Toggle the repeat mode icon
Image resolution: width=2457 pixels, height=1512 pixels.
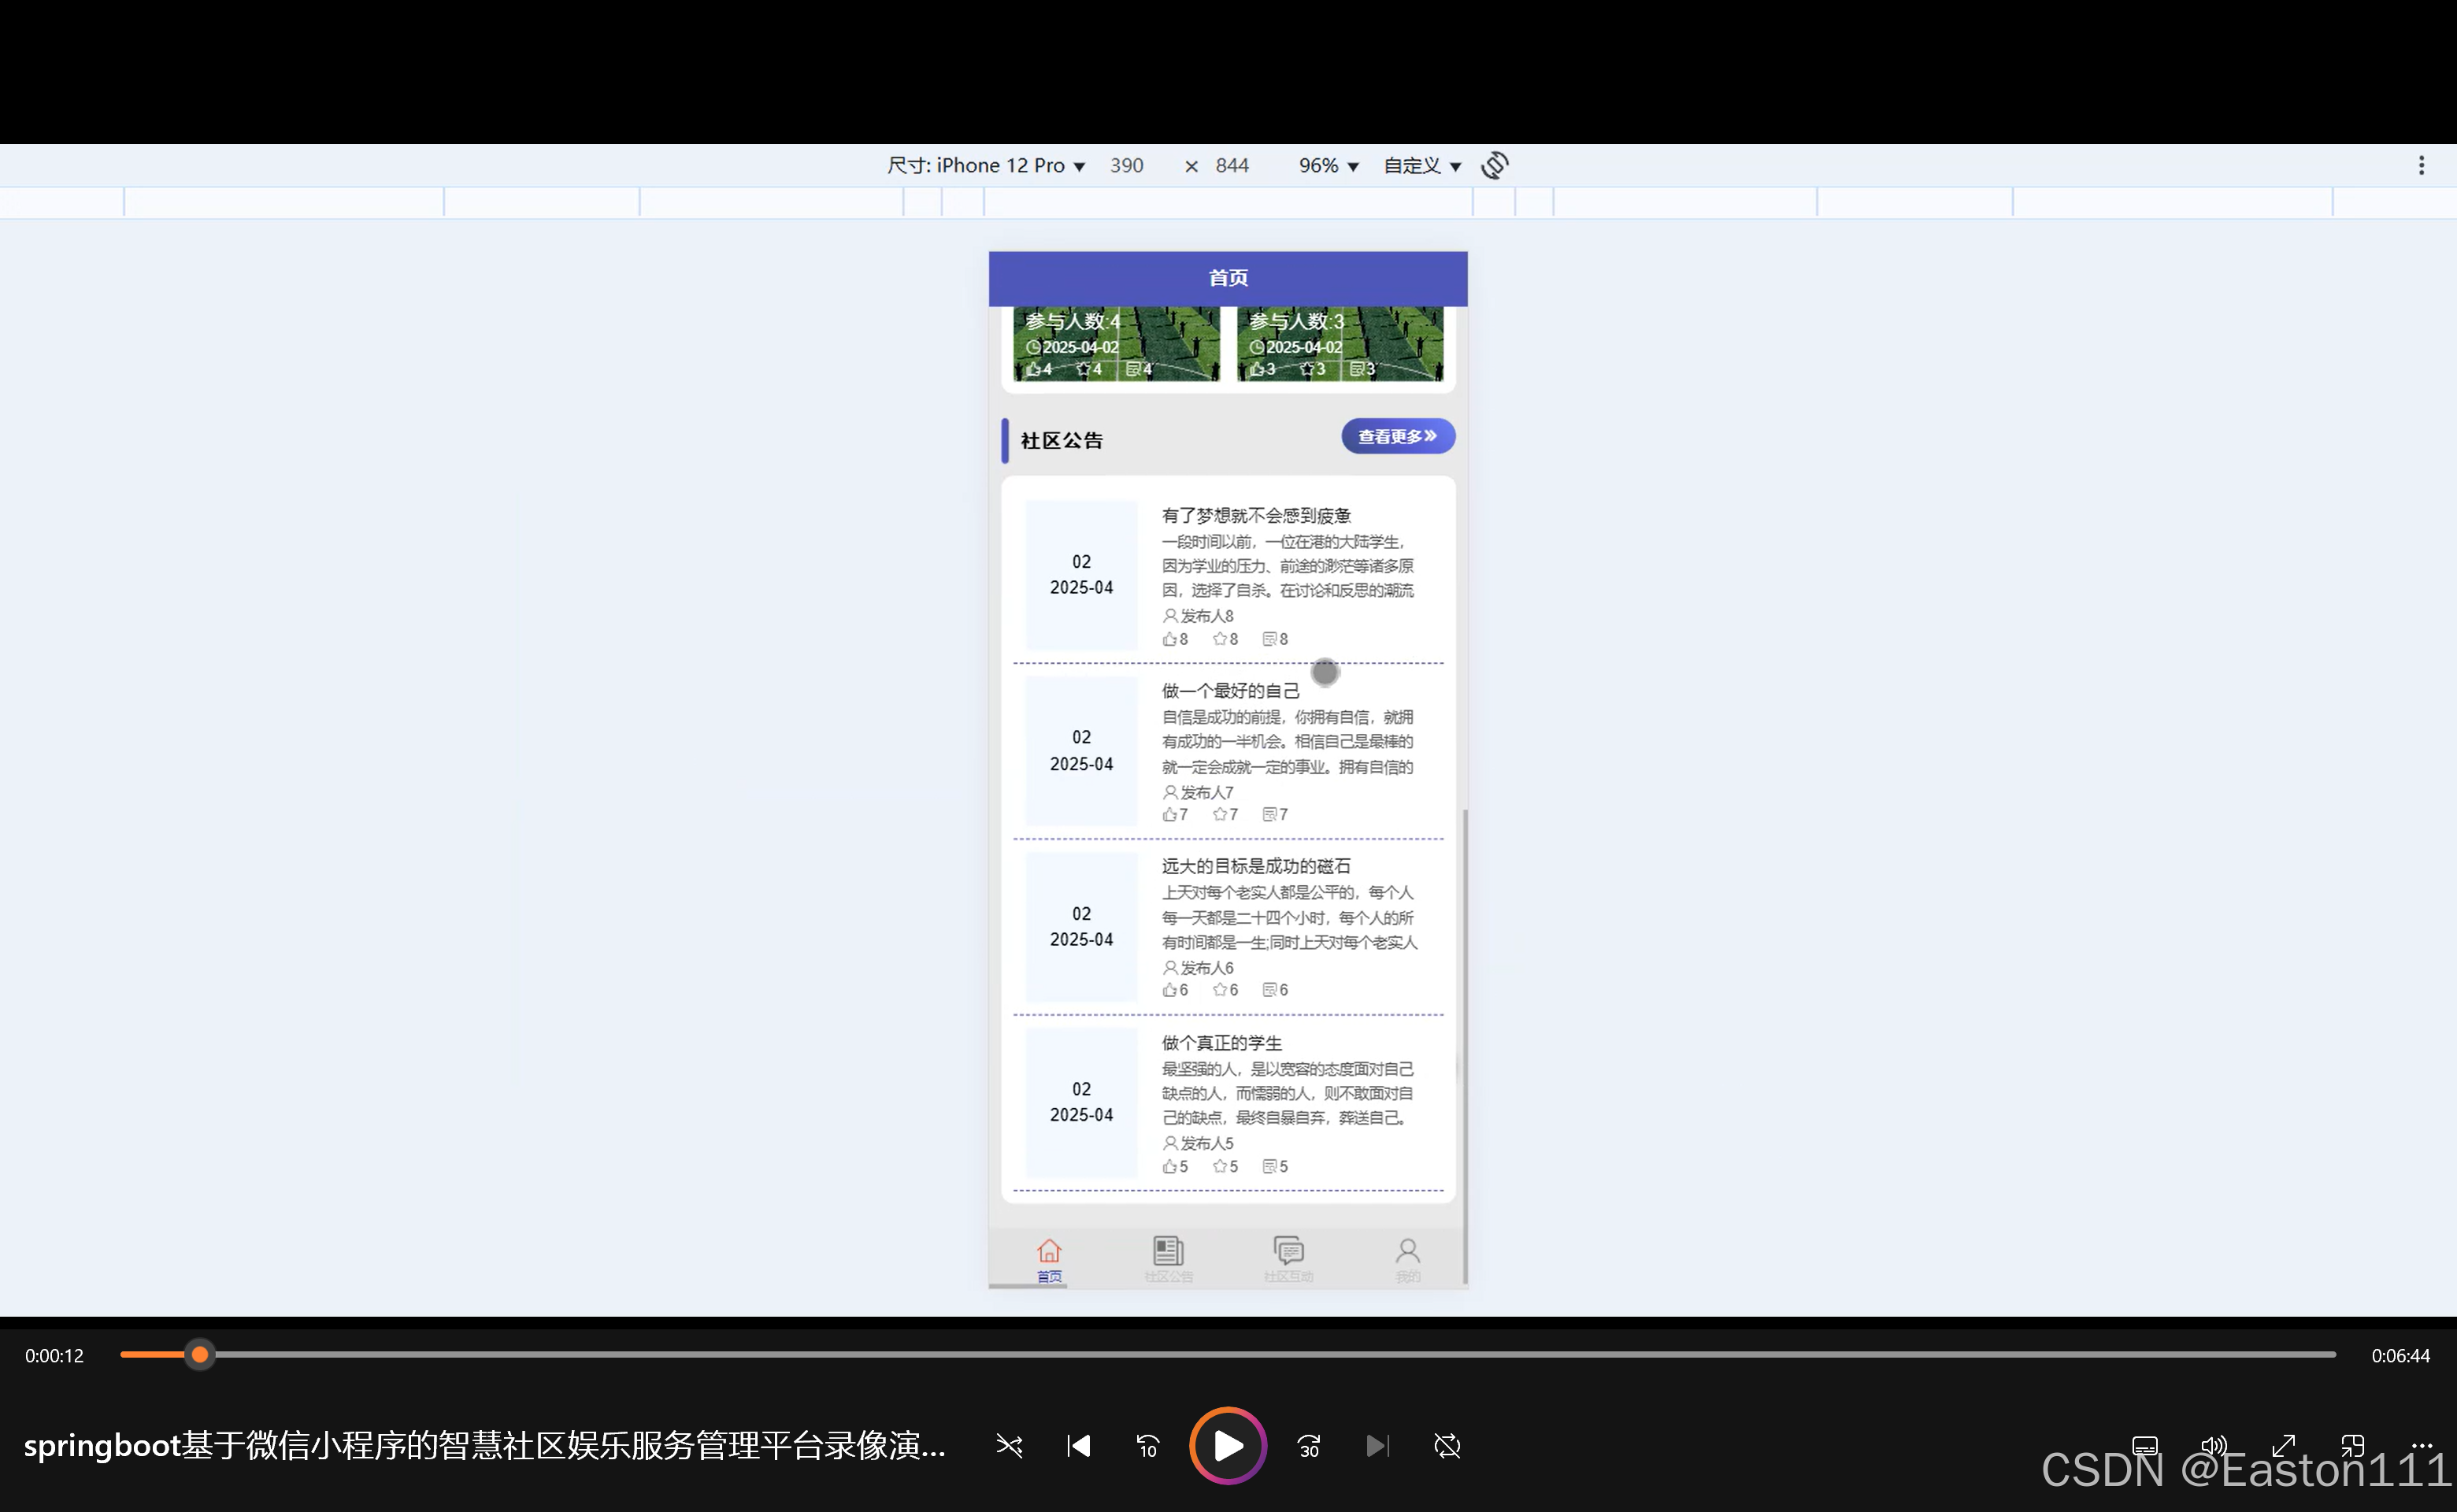[1447, 1446]
